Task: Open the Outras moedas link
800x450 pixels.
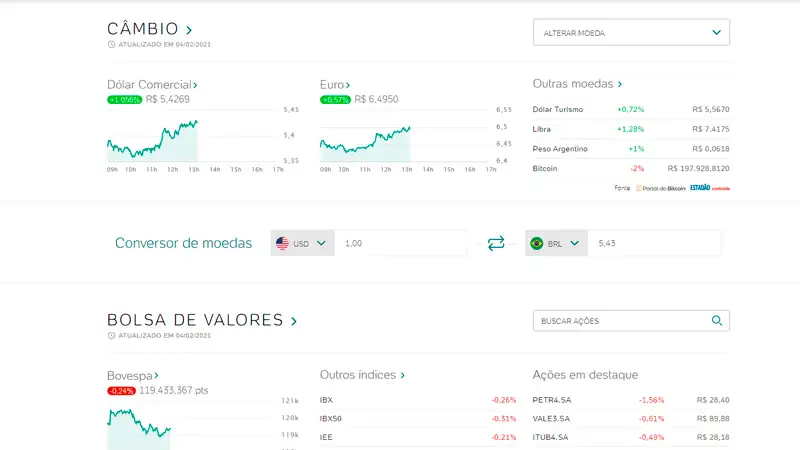Action: click(577, 85)
